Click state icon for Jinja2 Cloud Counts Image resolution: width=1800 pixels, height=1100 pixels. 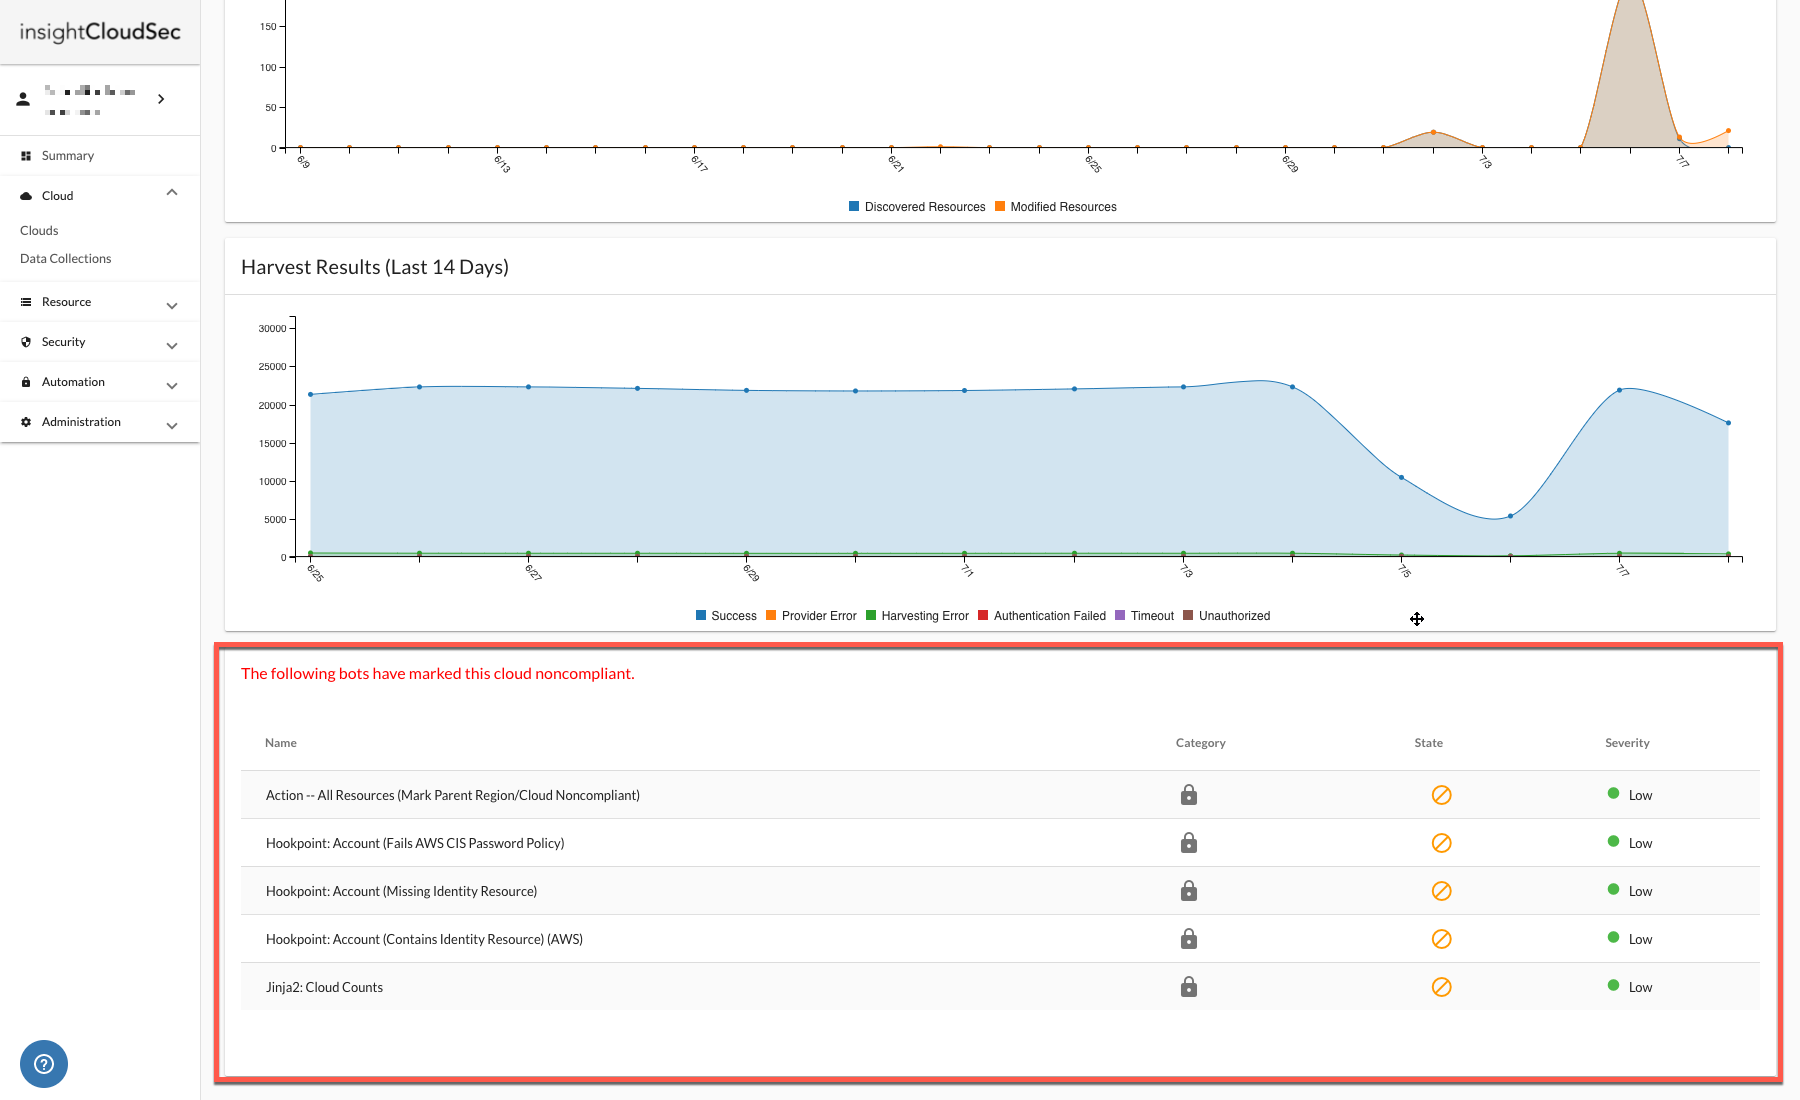[1441, 987]
